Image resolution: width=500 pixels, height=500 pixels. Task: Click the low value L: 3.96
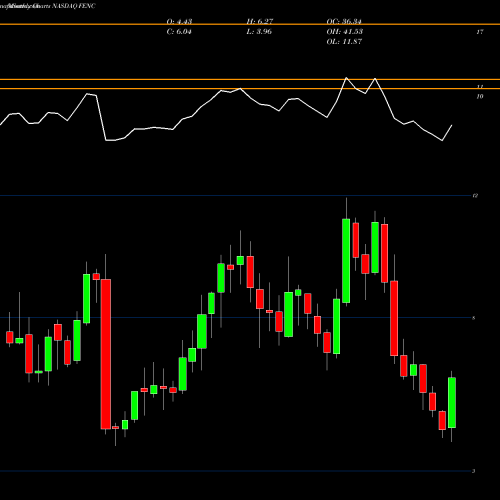pos(259,32)
